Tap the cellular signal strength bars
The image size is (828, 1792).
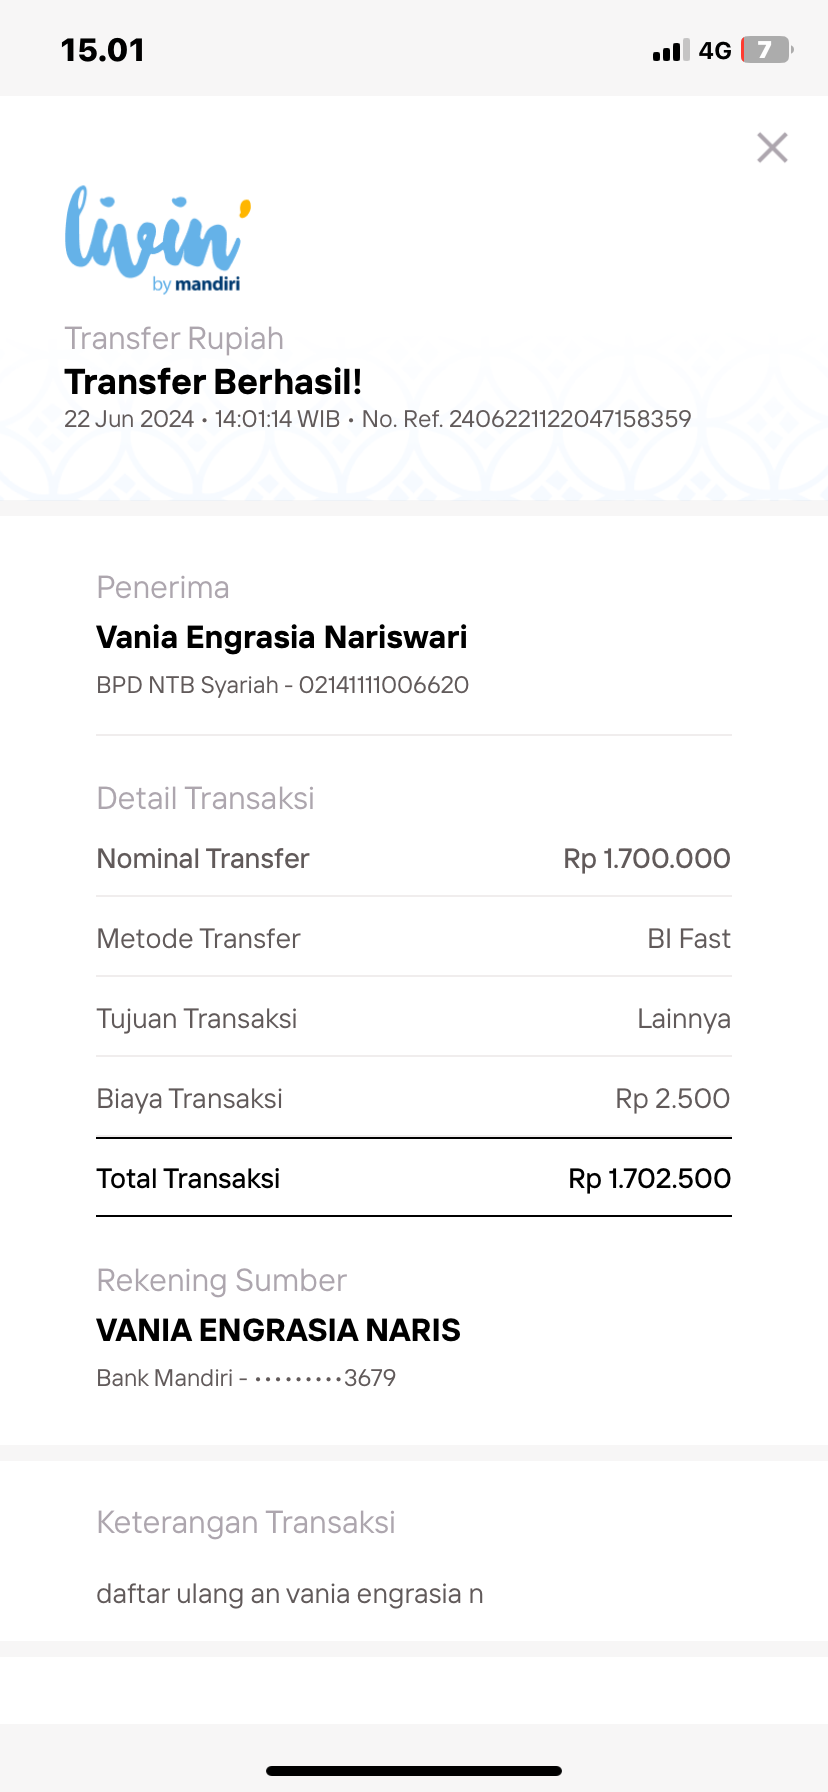pyautogui.click(x=670, y=51)
